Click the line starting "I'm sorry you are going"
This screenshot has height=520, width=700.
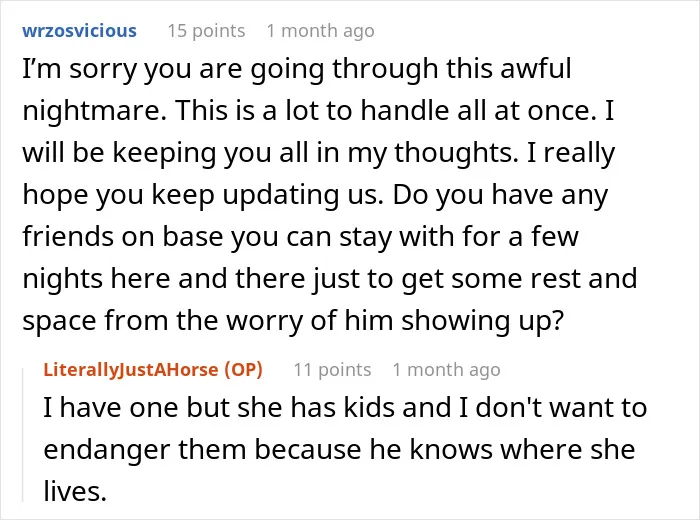297,69
